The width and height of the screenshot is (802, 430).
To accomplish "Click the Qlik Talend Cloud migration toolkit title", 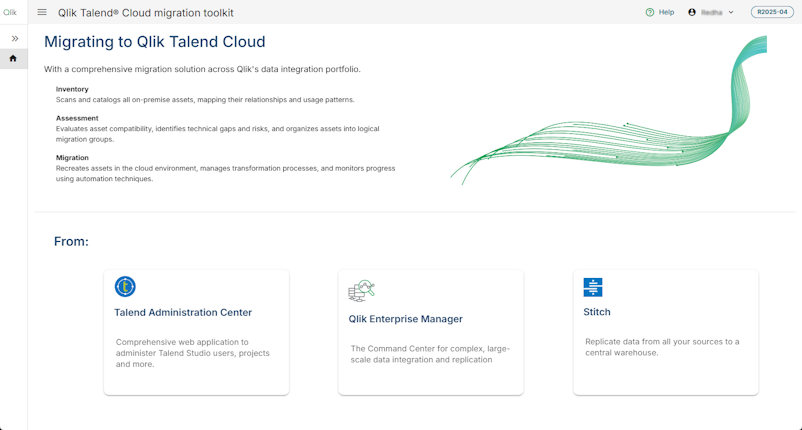I will (146, 13).
